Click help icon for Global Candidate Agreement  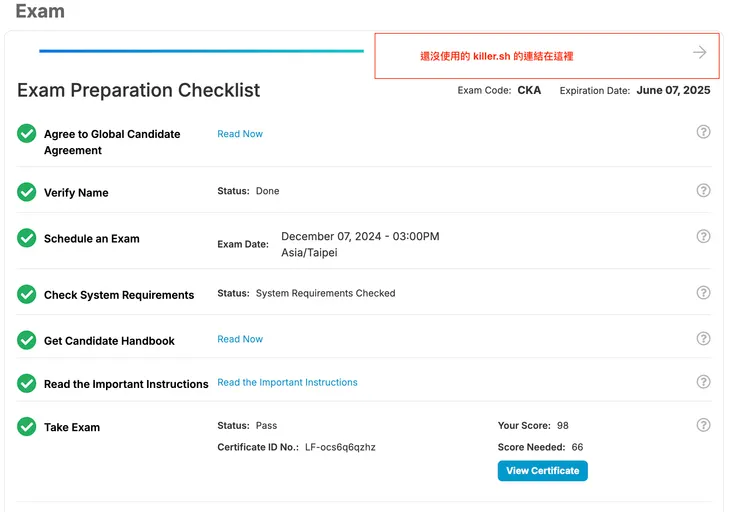point(703,132)
